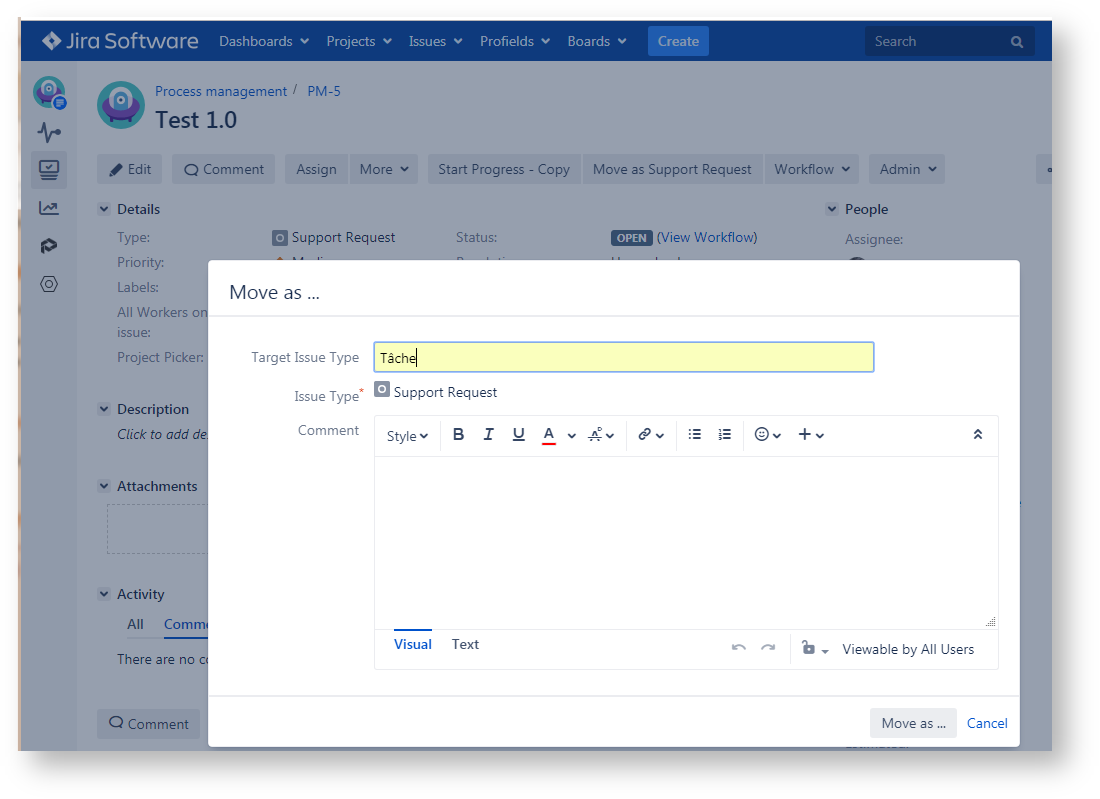Insert a bullet list in comment
The height and width of the screenshot is (799, 1100).
point(695,435)
